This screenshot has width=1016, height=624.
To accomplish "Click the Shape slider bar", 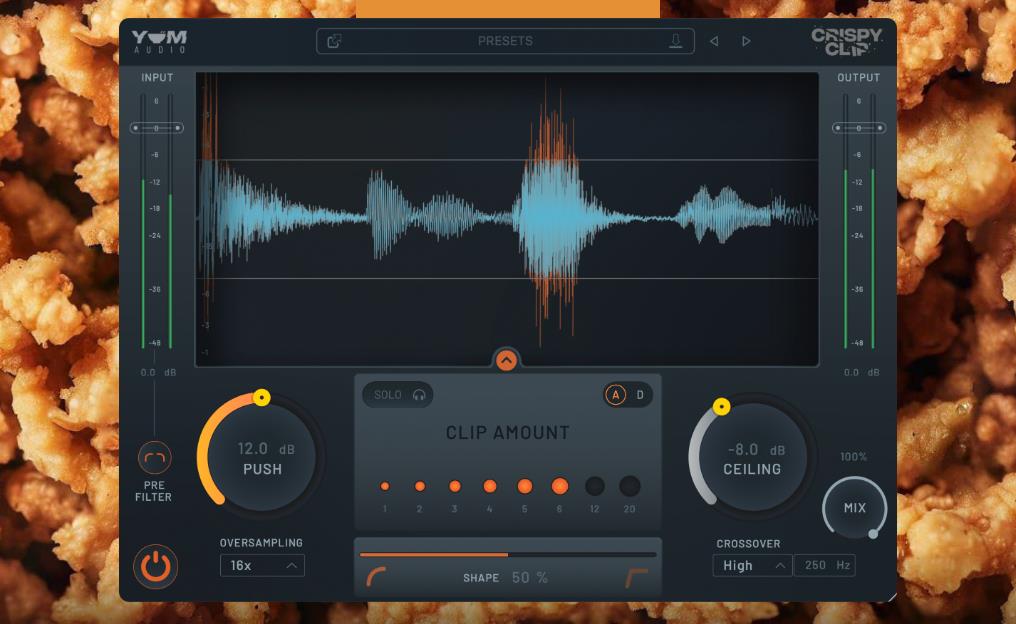I will [508, 555].
